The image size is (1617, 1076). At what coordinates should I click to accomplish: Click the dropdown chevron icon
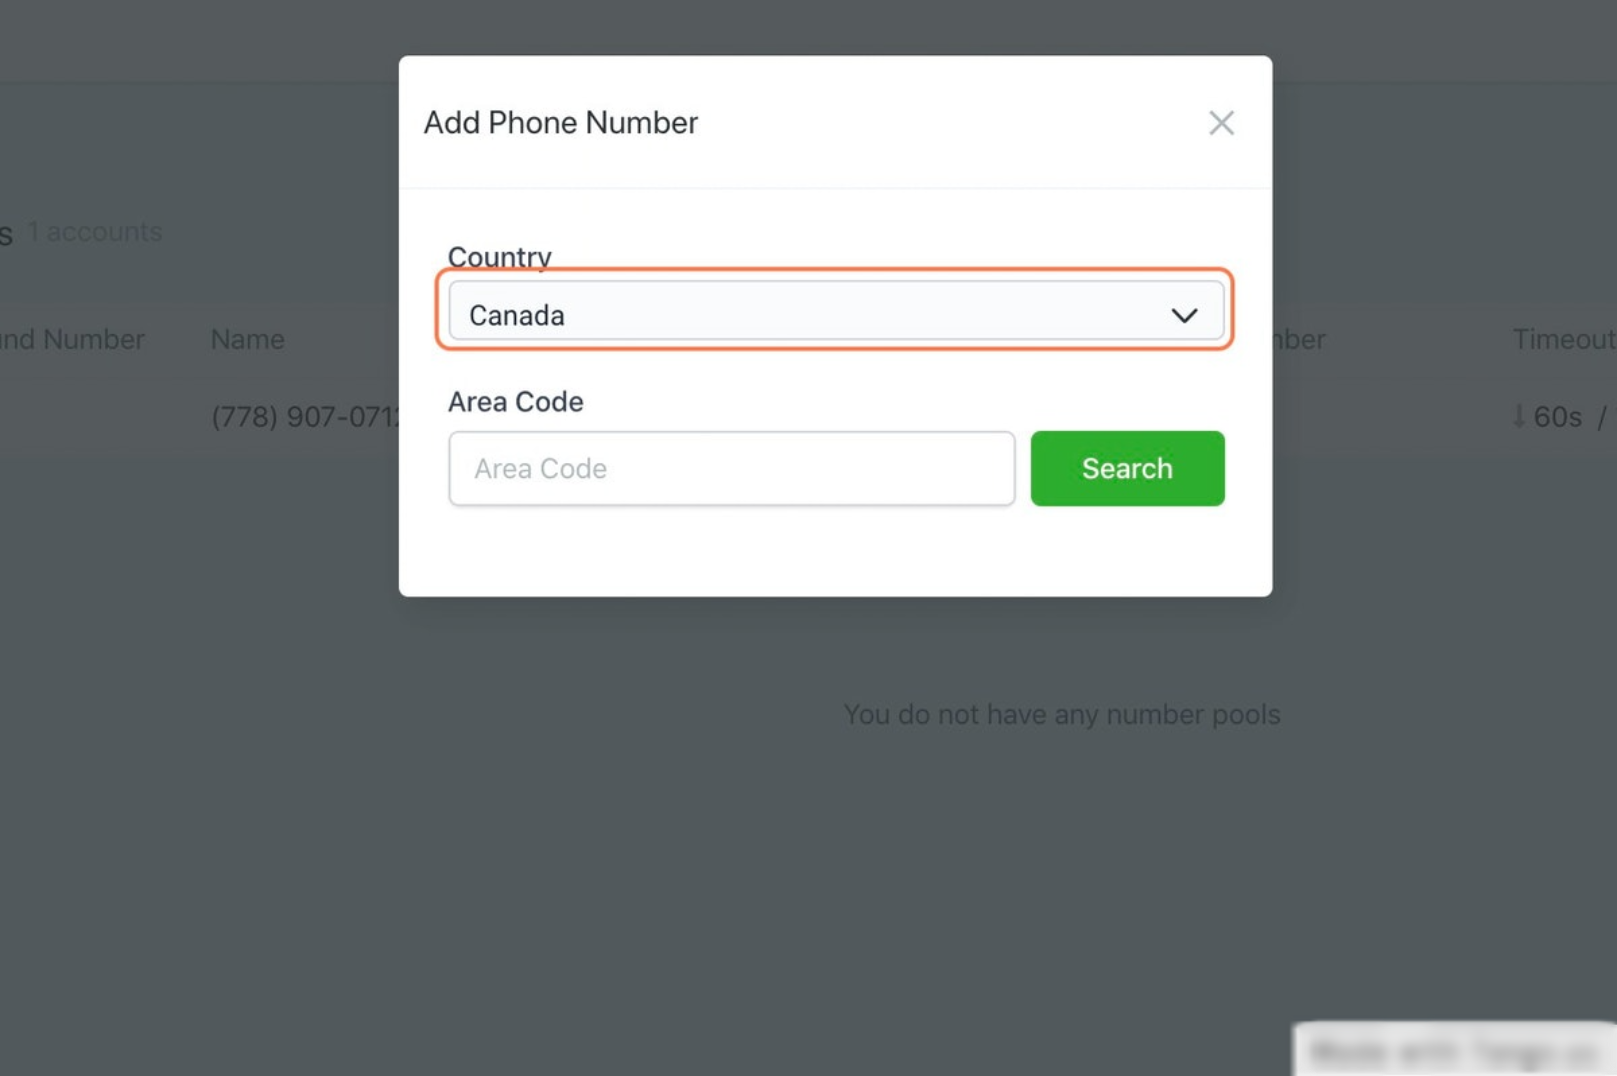tap(1186, 314)
